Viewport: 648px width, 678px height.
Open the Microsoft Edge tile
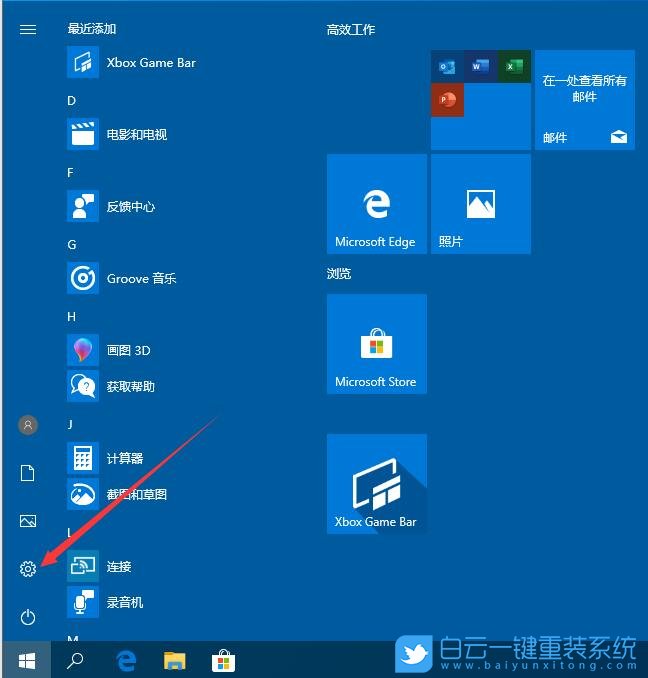tap(377, 204)
